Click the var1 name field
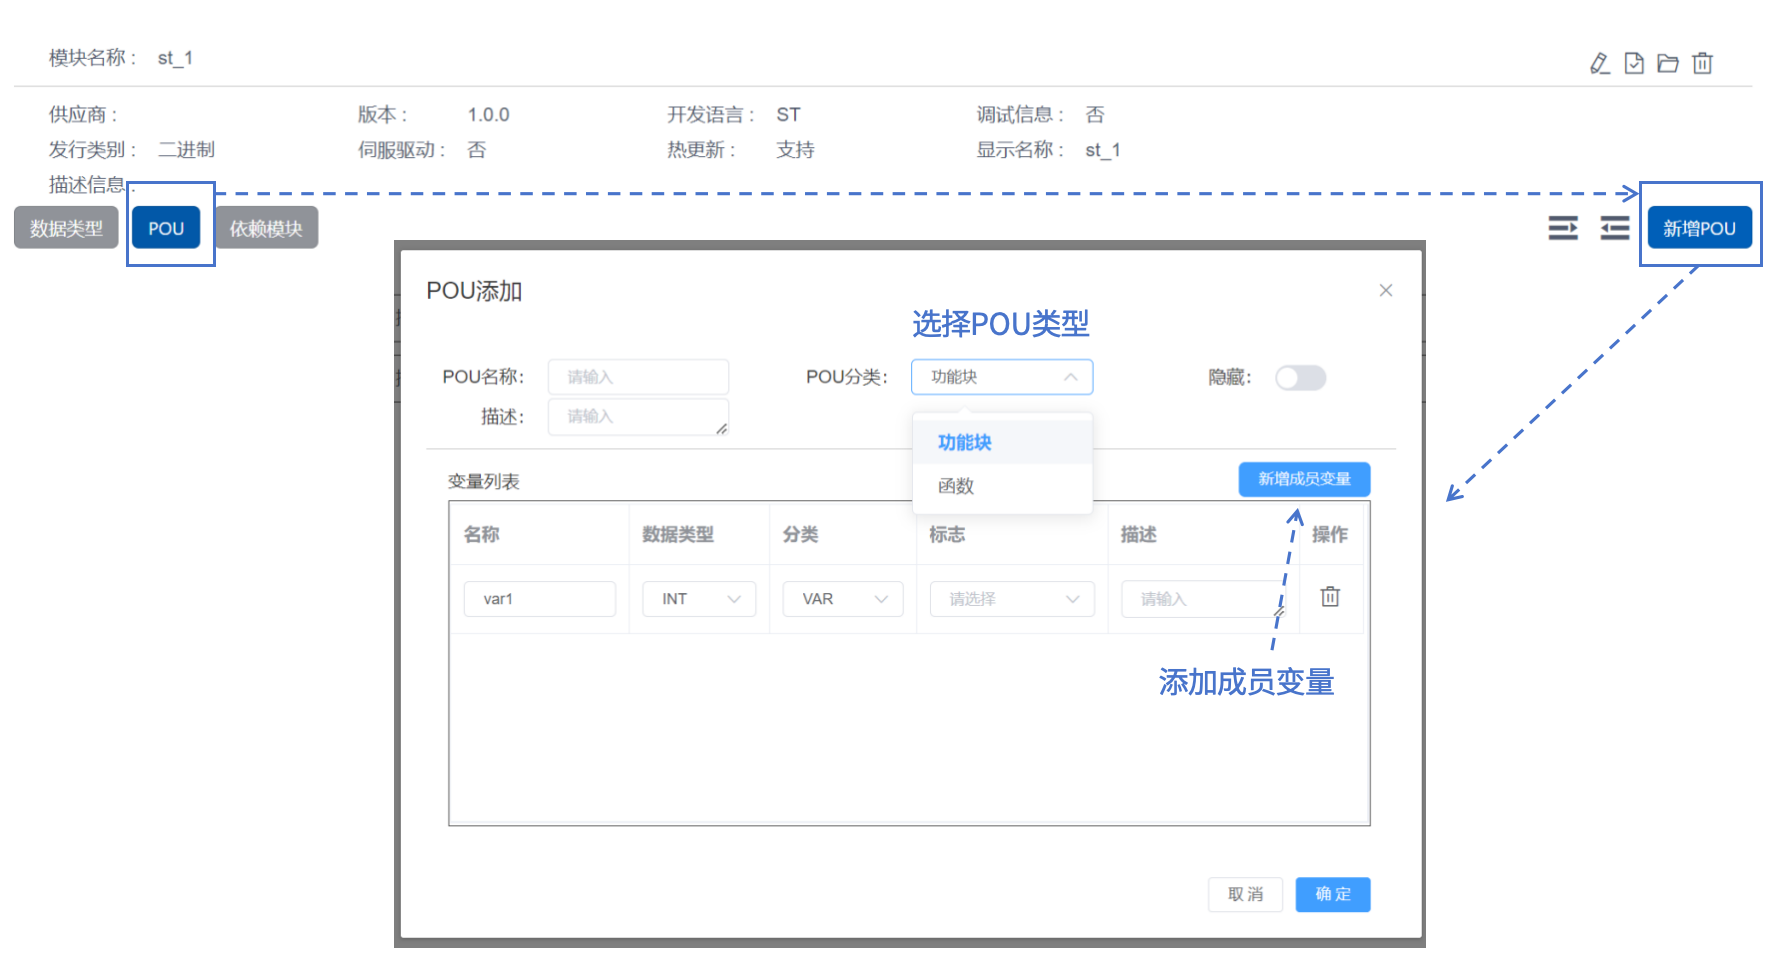The height and width of the screenshot is (968, 1776). click(540, 598)
